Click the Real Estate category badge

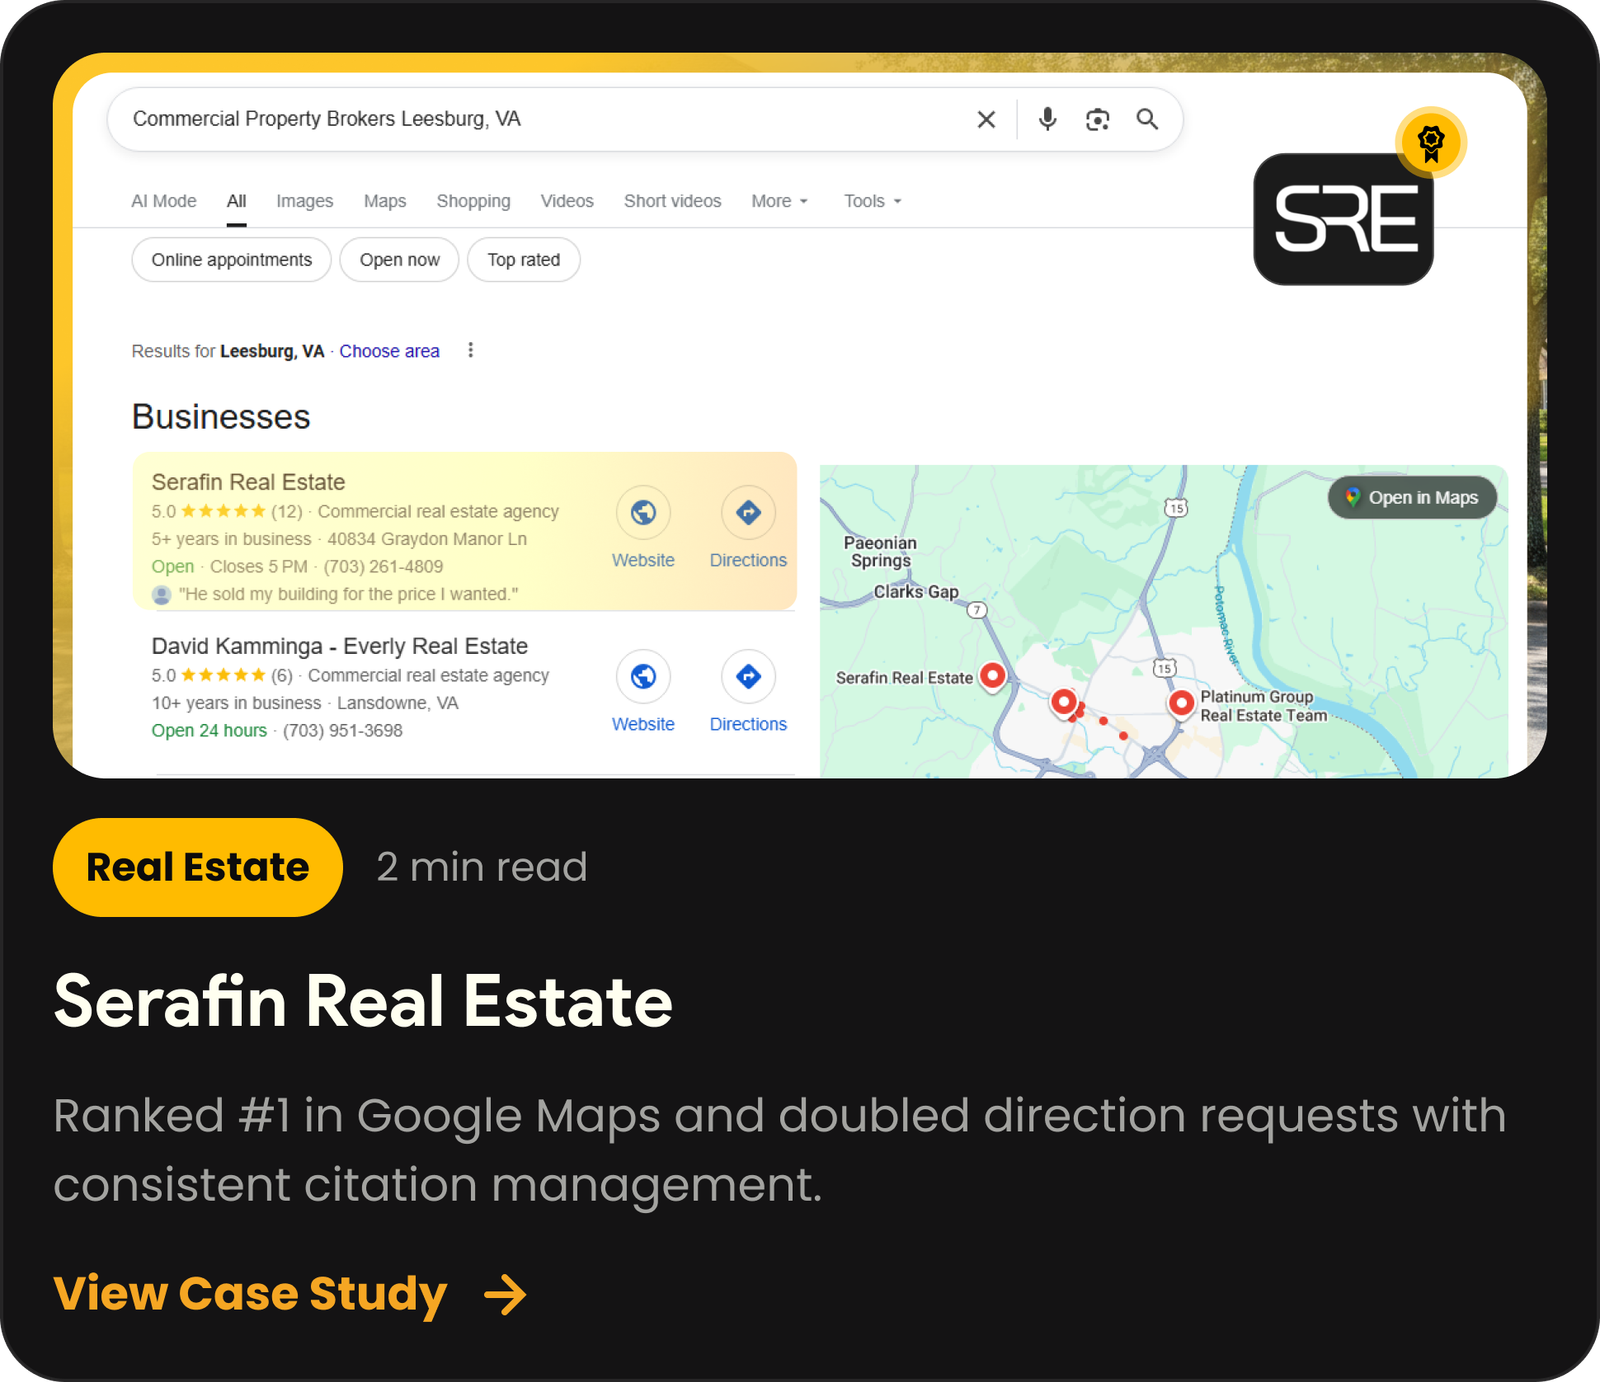[x=198, y=867]
